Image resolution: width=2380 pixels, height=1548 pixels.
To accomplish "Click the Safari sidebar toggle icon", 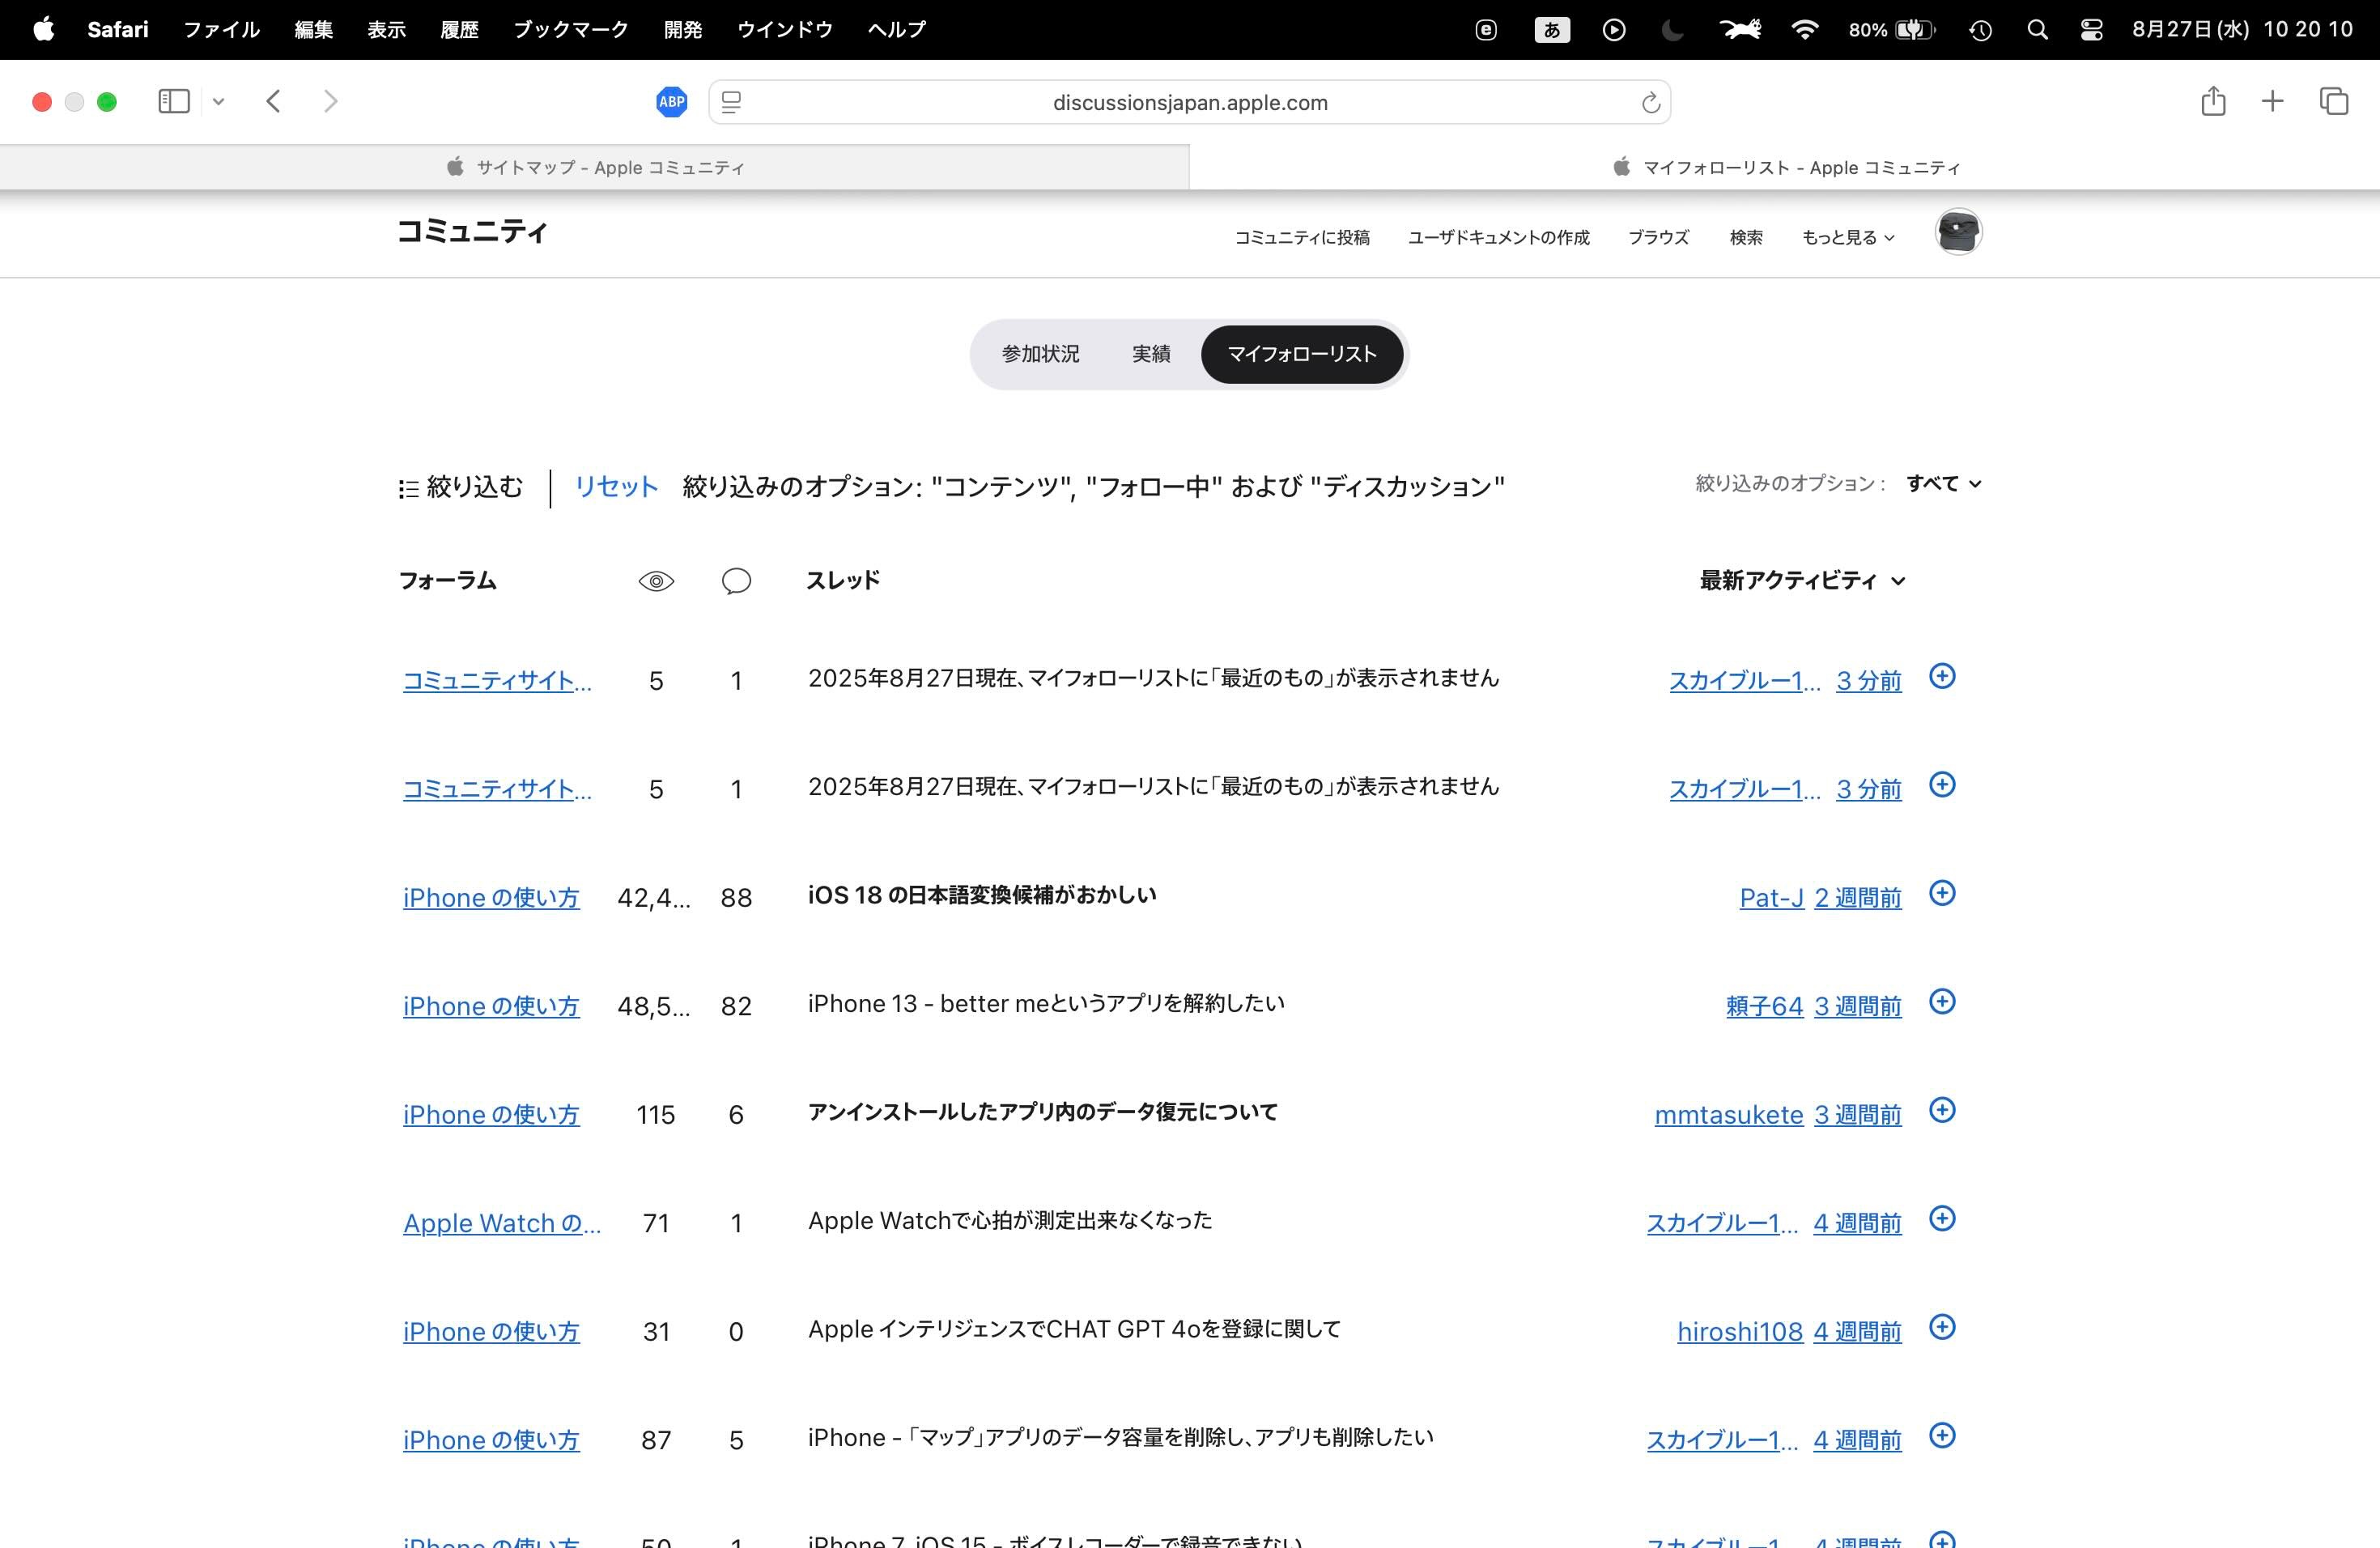I will pos(174,101).
